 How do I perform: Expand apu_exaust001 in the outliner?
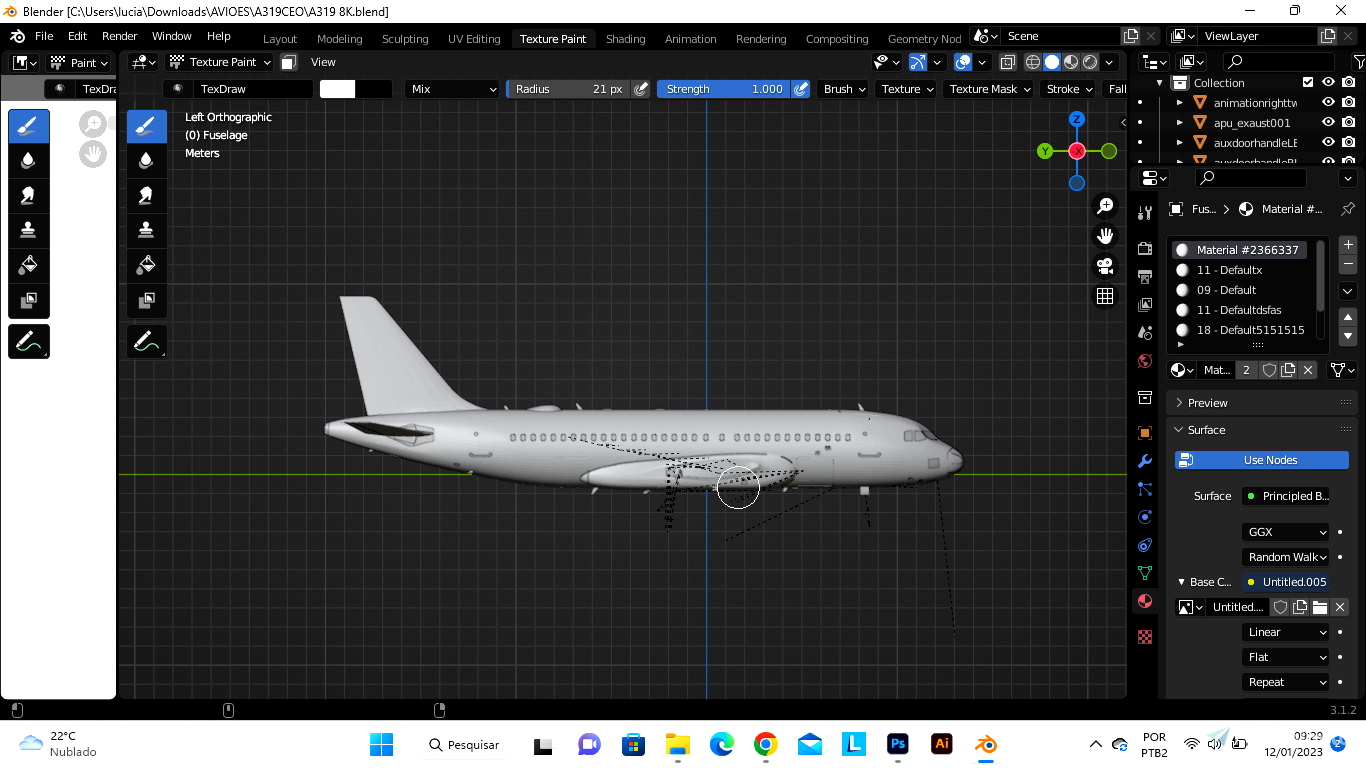pyautogui.click(x=1180, y=123)
